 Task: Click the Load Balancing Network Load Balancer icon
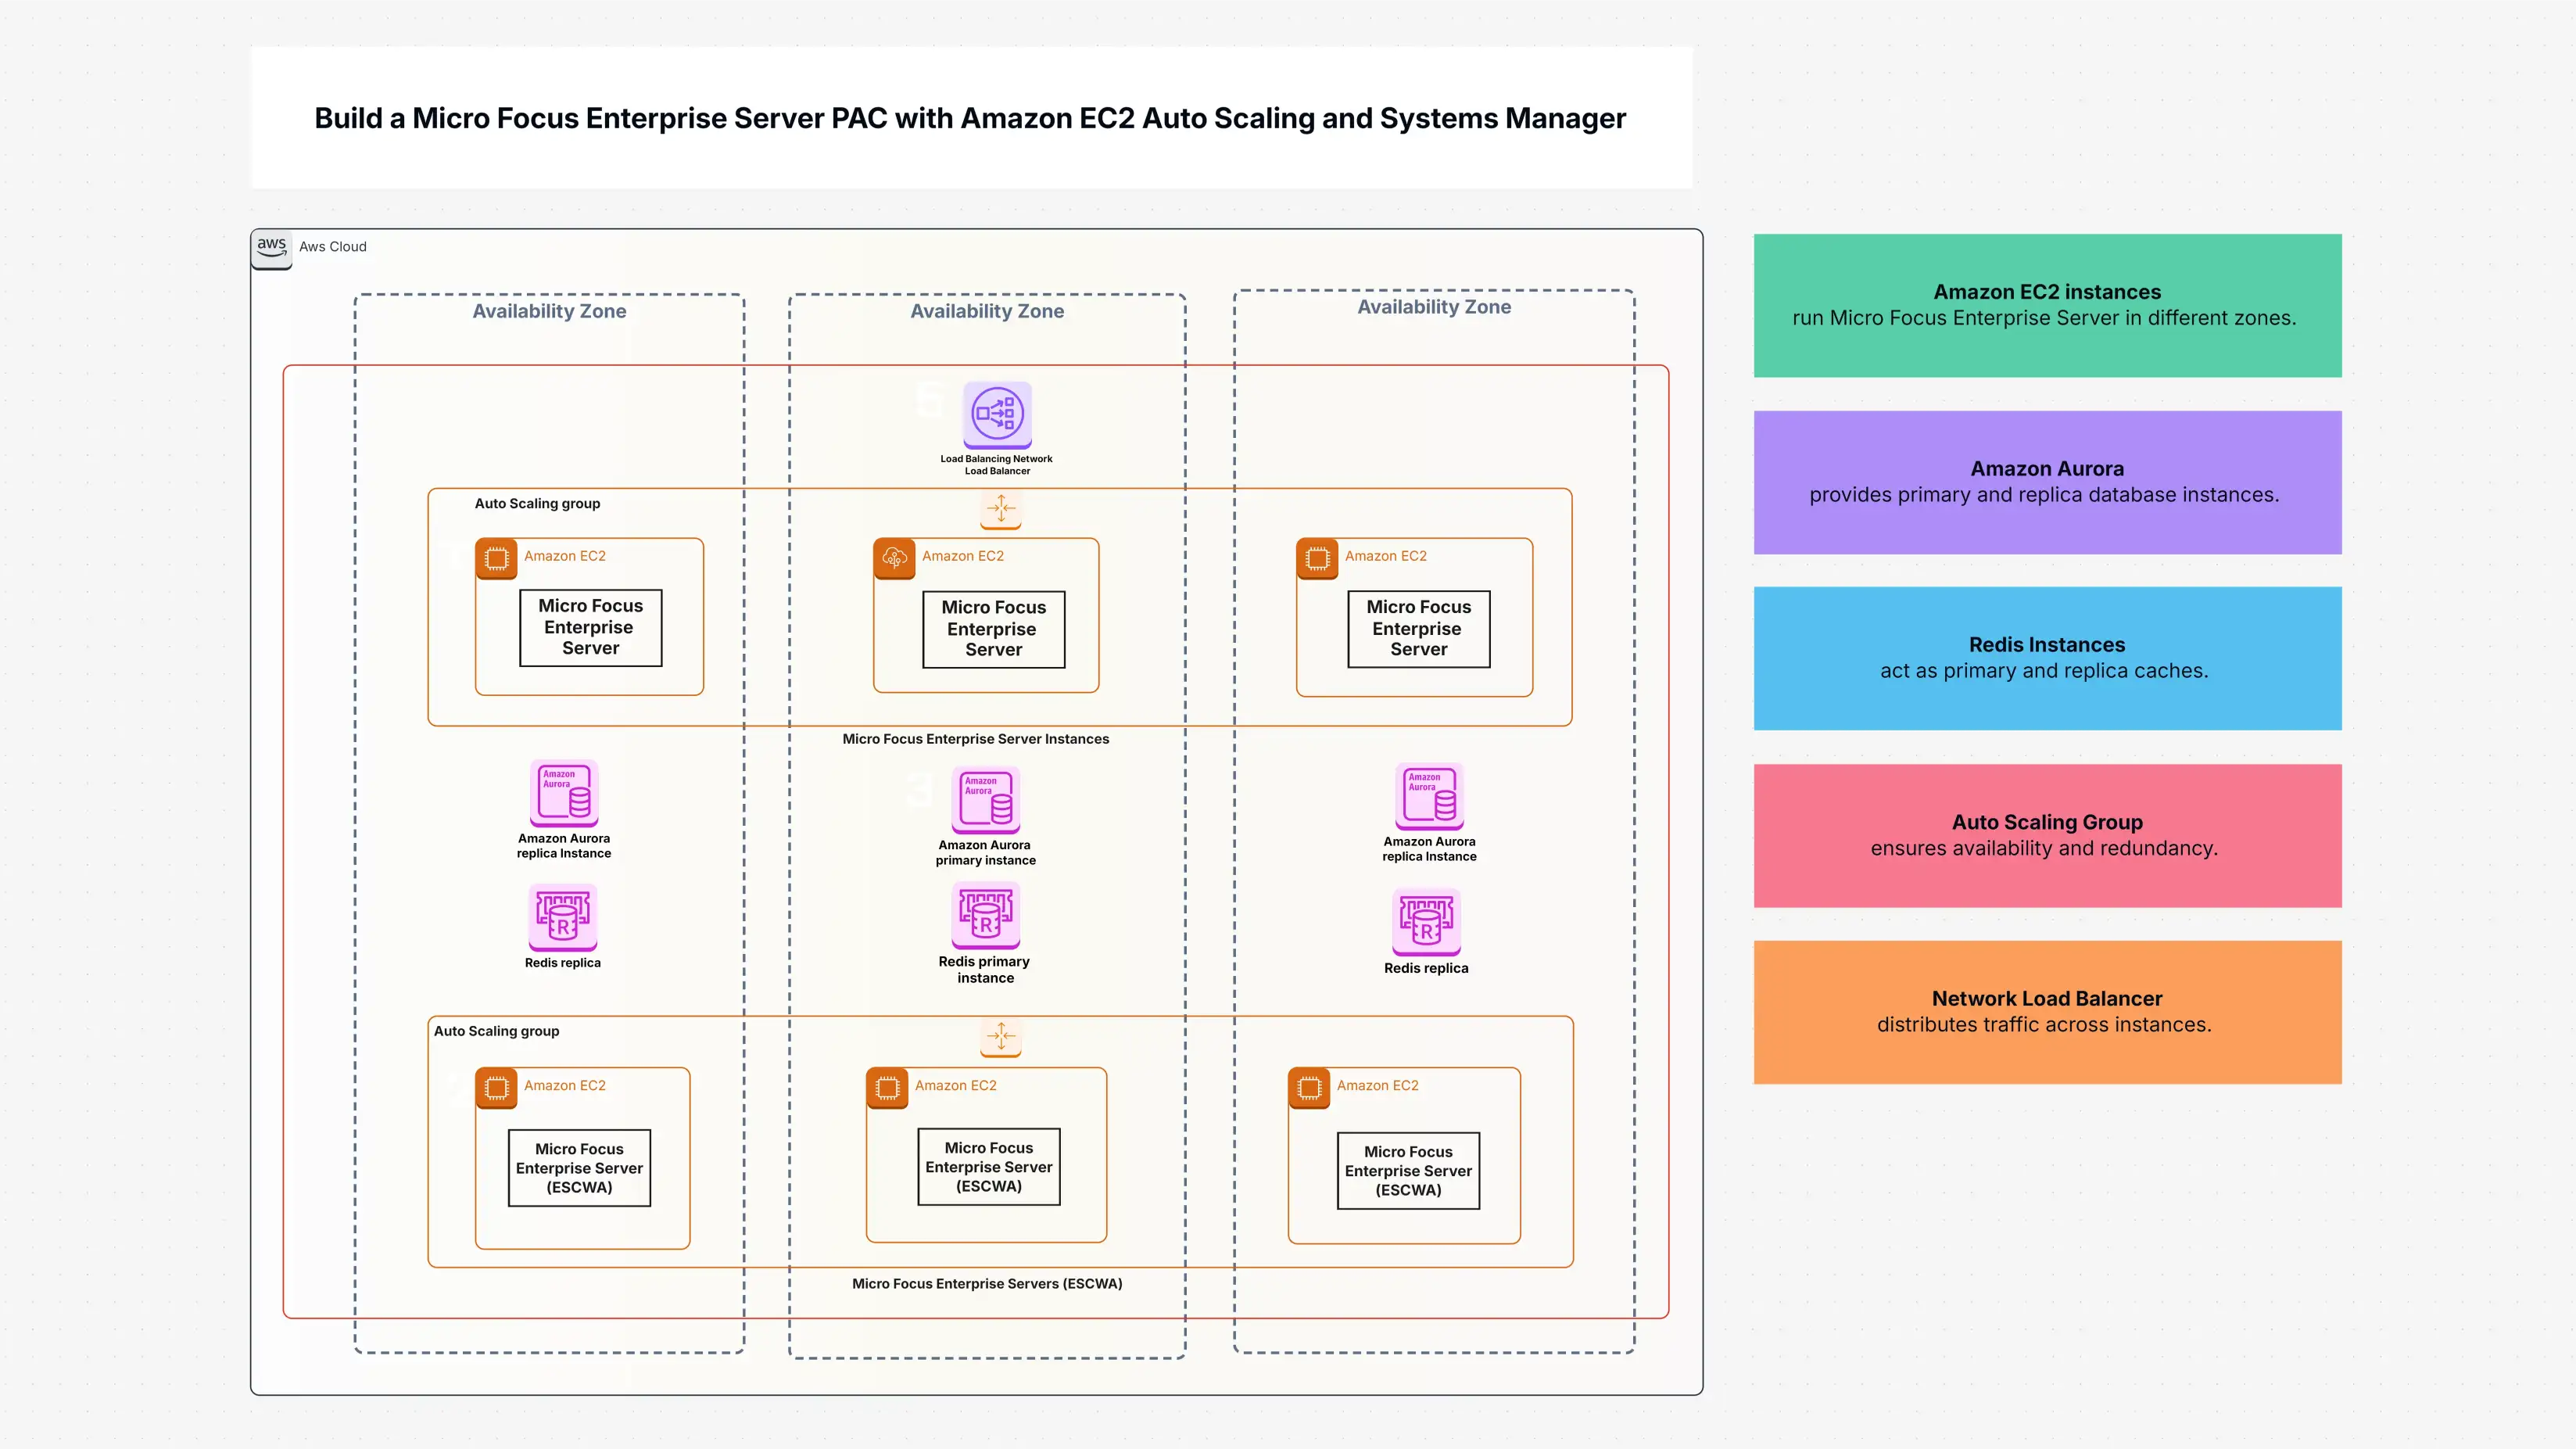(997, 417)
